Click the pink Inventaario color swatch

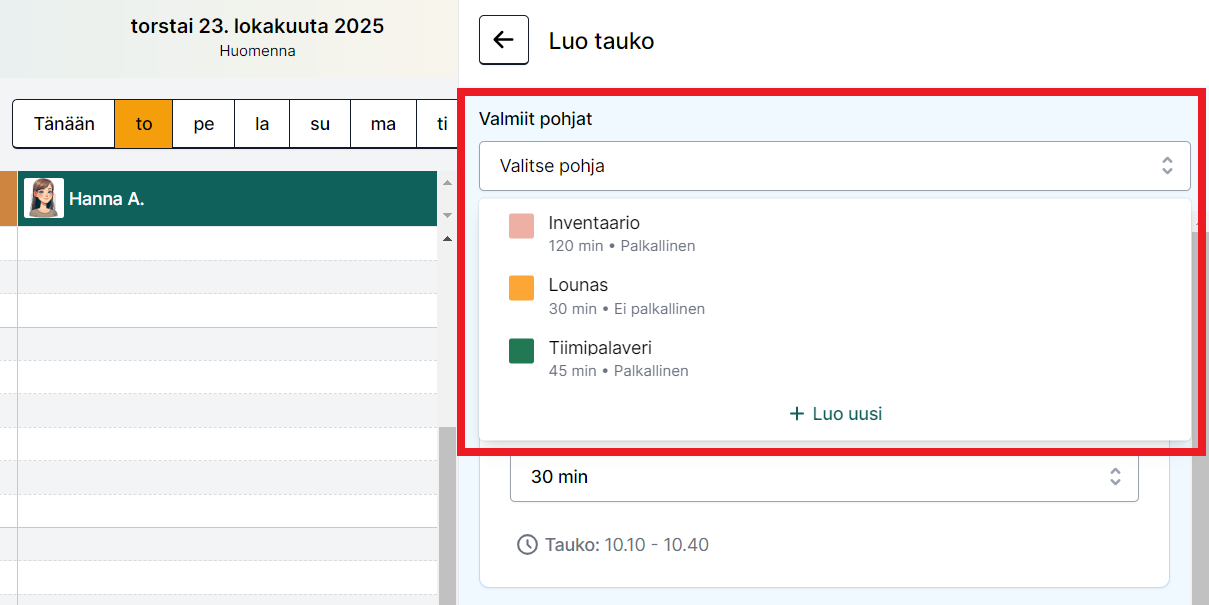pyautogui.click(x=521, y=226)
